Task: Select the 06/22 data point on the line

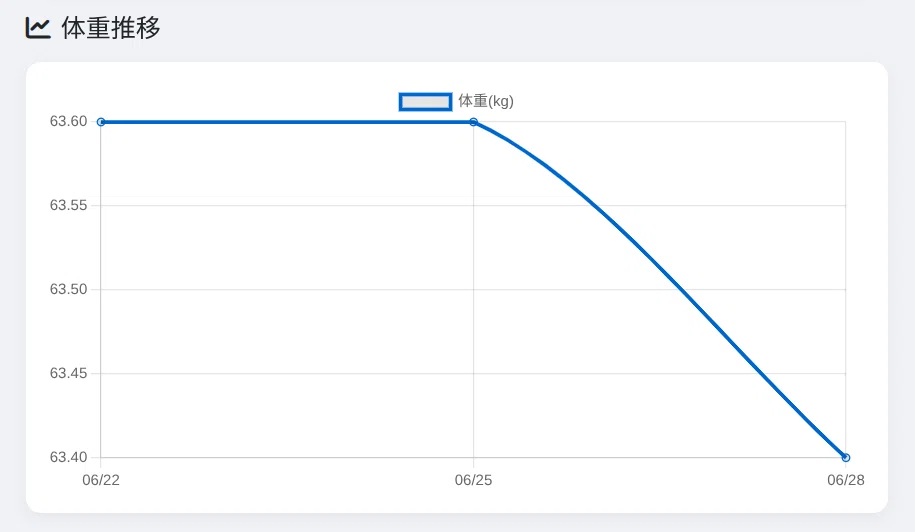Action: [x=101, y=122]
